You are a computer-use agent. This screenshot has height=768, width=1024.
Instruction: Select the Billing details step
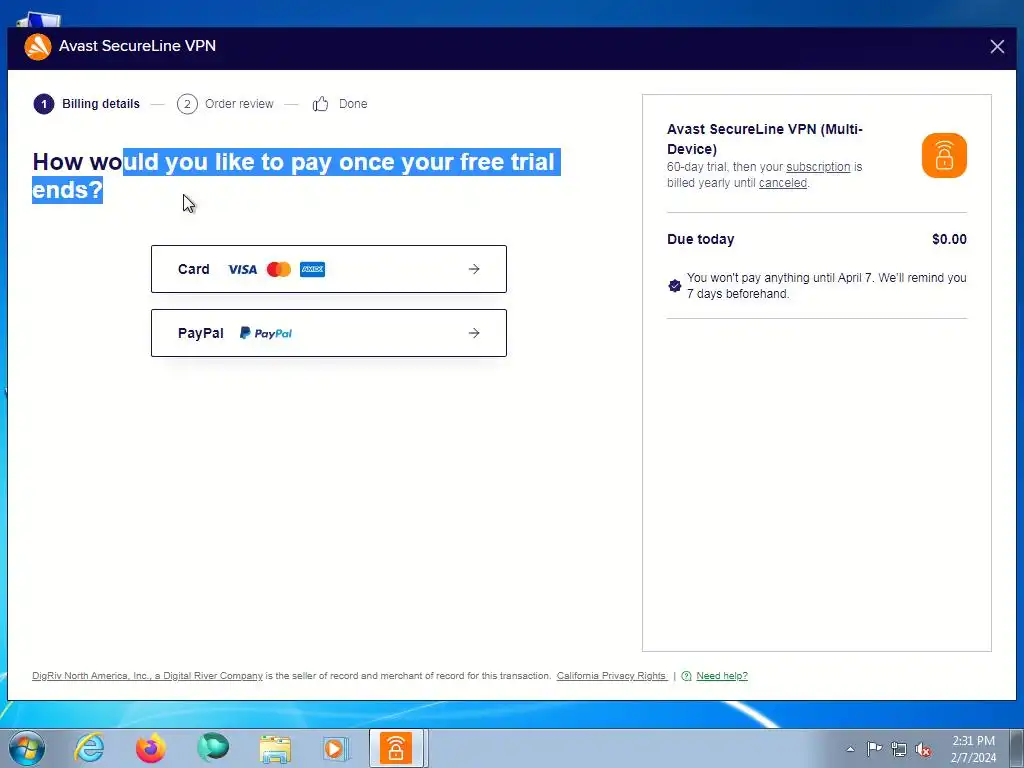coord(87,104)
